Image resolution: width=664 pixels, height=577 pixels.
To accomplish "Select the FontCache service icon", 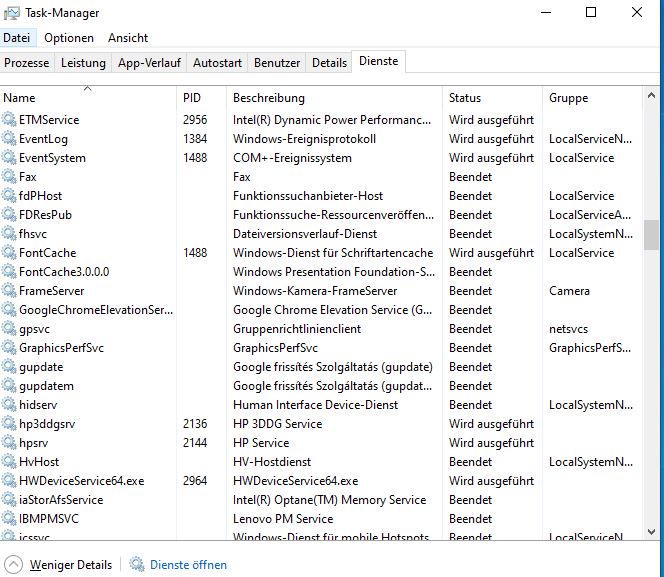I will coord(10,253).
